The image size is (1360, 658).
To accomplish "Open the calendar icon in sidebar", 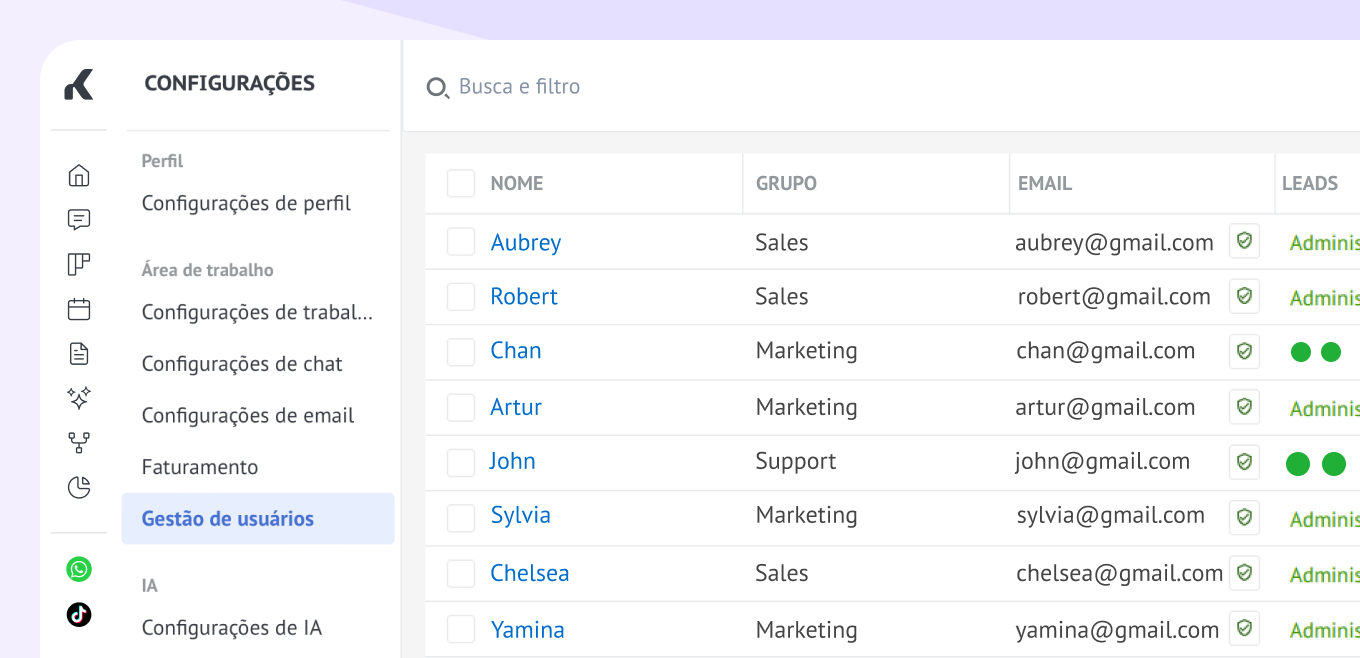I will click(x=79, y=309).
